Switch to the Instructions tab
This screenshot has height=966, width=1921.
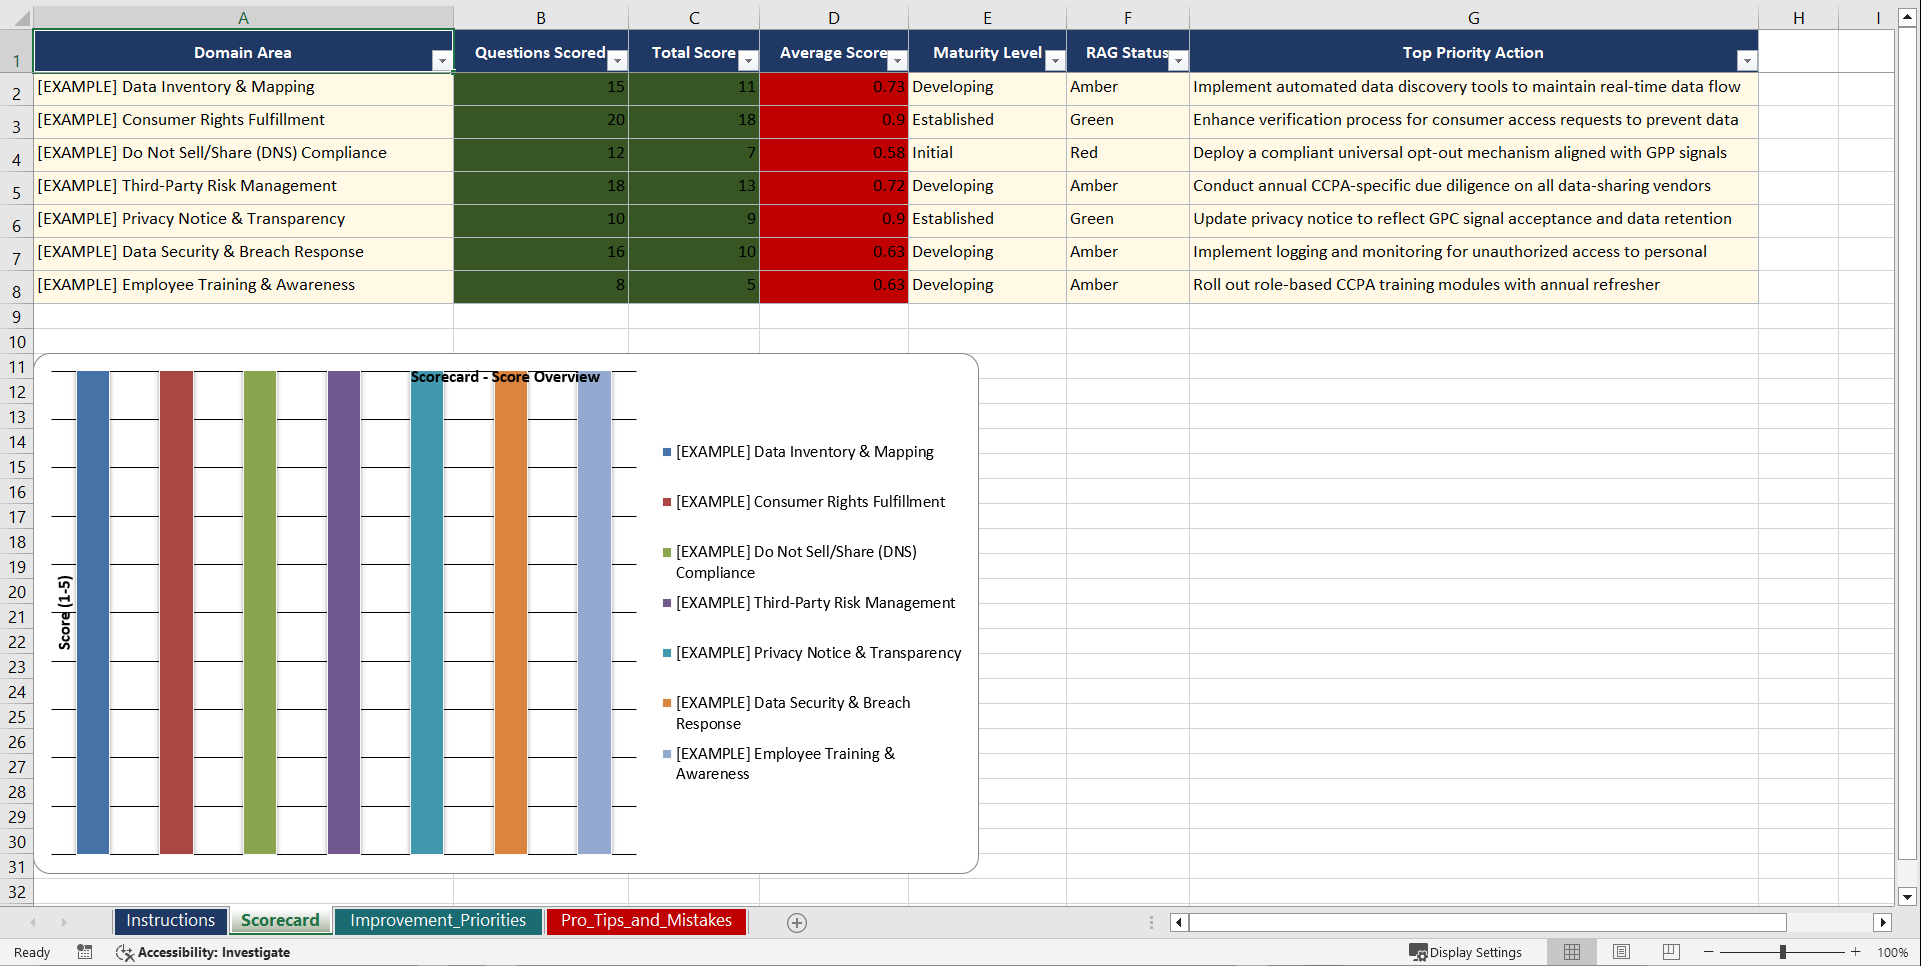[x=170, y=920]
